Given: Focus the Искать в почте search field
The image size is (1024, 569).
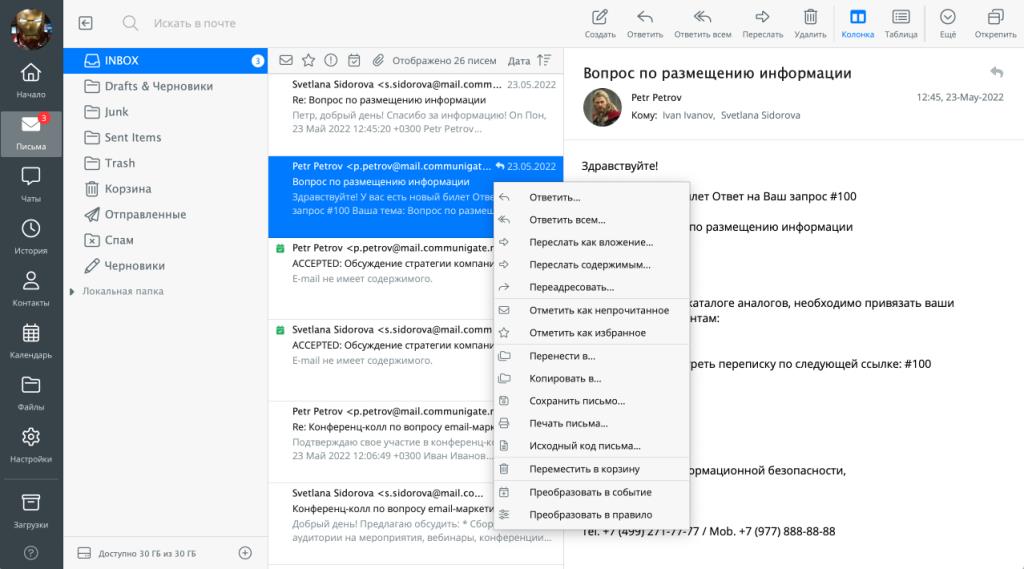Looking at the screenshot, I should 195,24.
